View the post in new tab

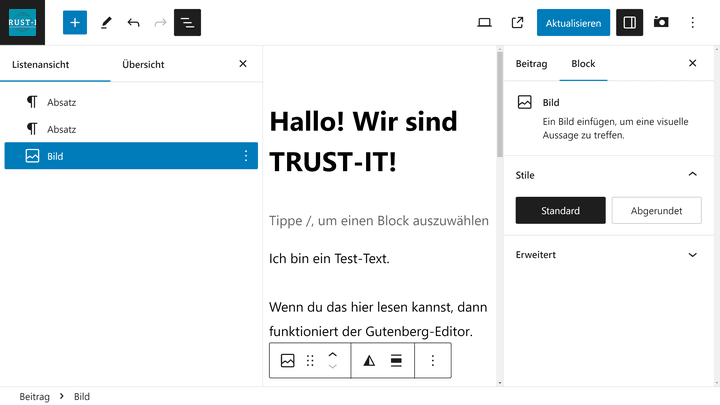[x=518, y=22]
